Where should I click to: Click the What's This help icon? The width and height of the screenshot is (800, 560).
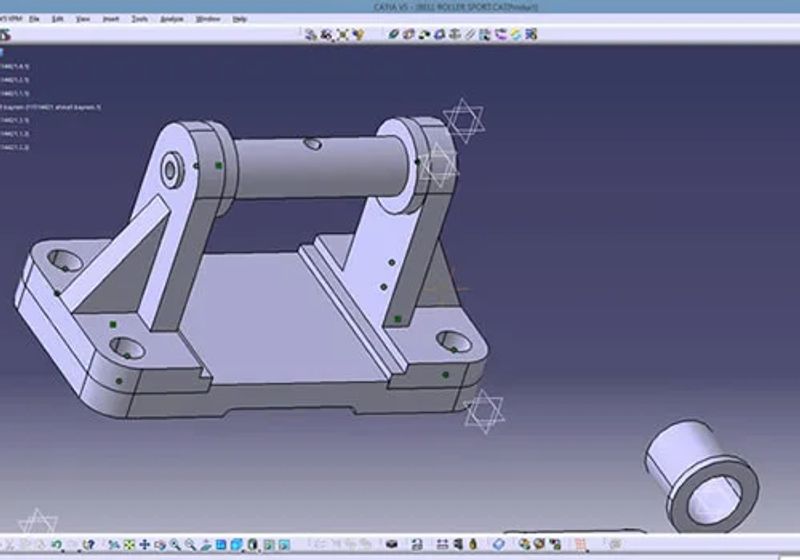(x=88, y=545)
